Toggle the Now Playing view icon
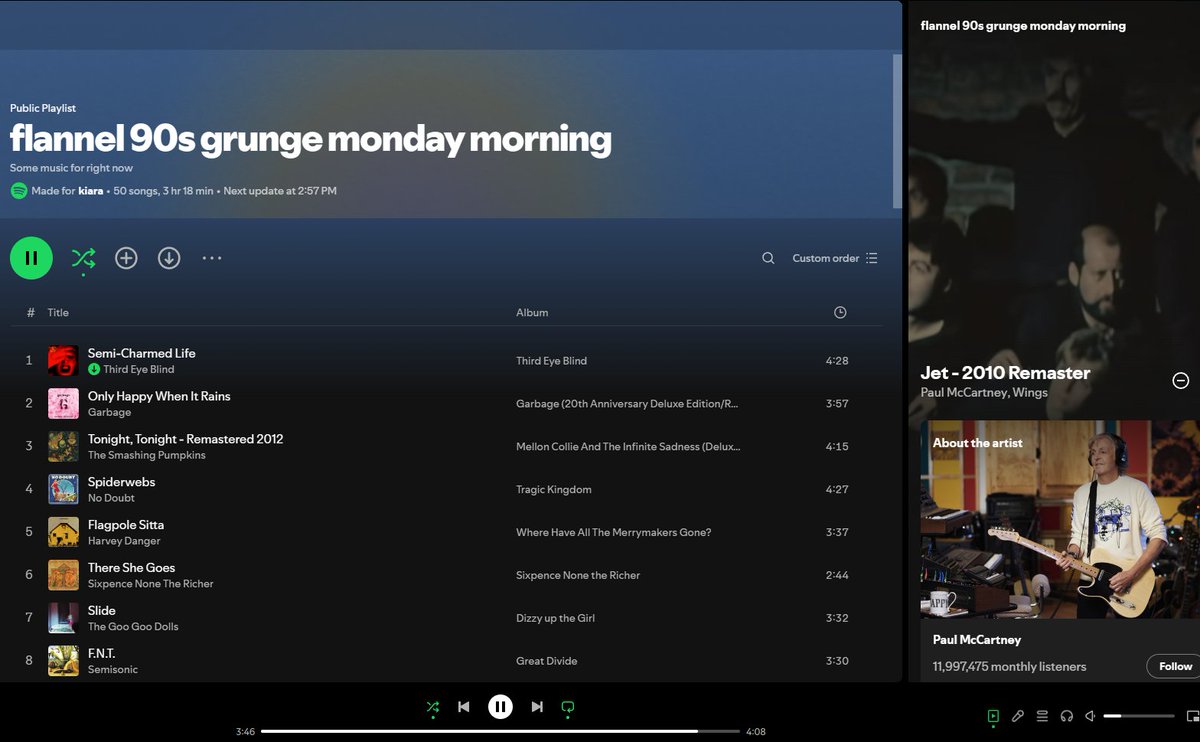This screenshot has height=742, width=1200. tap(993, 716)
